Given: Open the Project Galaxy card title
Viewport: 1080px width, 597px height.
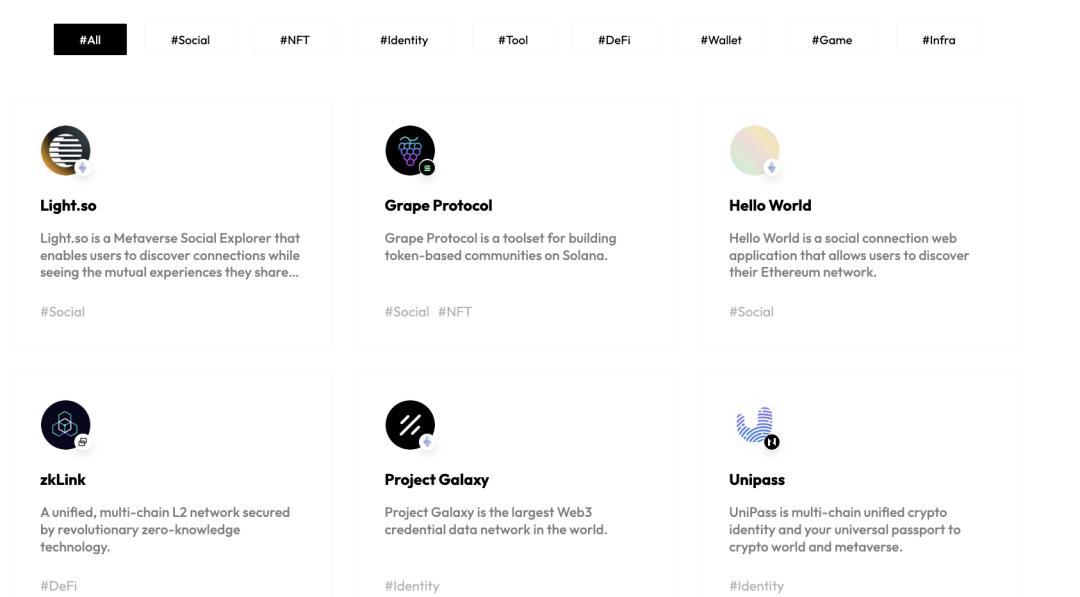Looking at the screenshot, I should pos(436,480).
